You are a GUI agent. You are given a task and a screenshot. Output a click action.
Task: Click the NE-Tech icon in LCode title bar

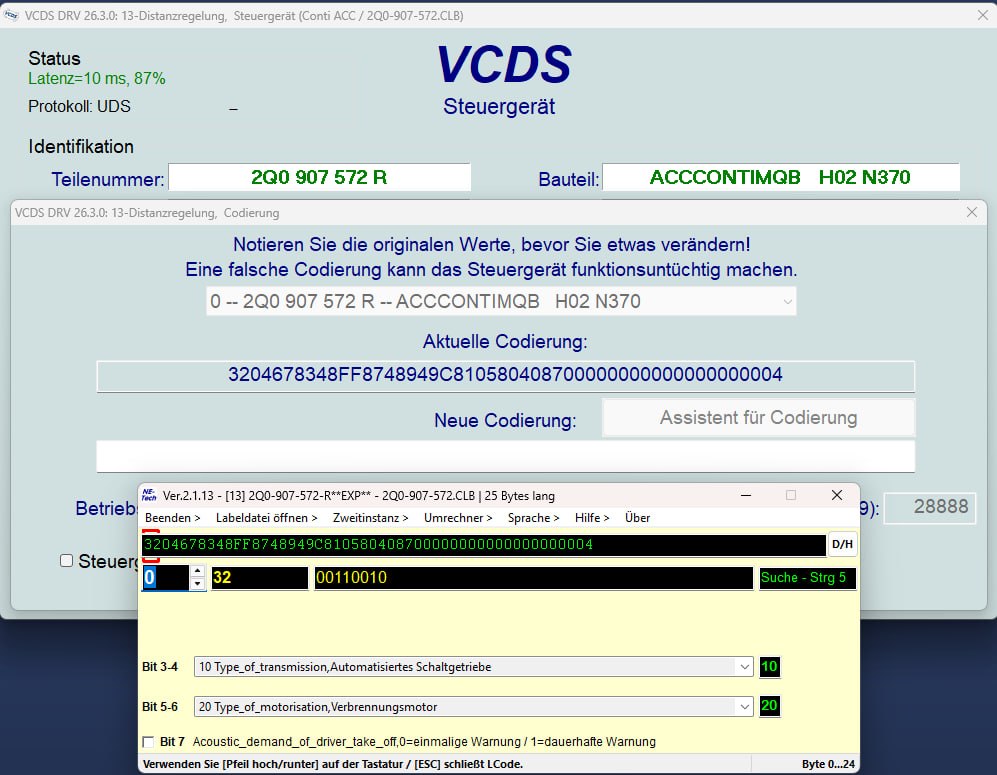pyautogui.click(x=149, y=495)
